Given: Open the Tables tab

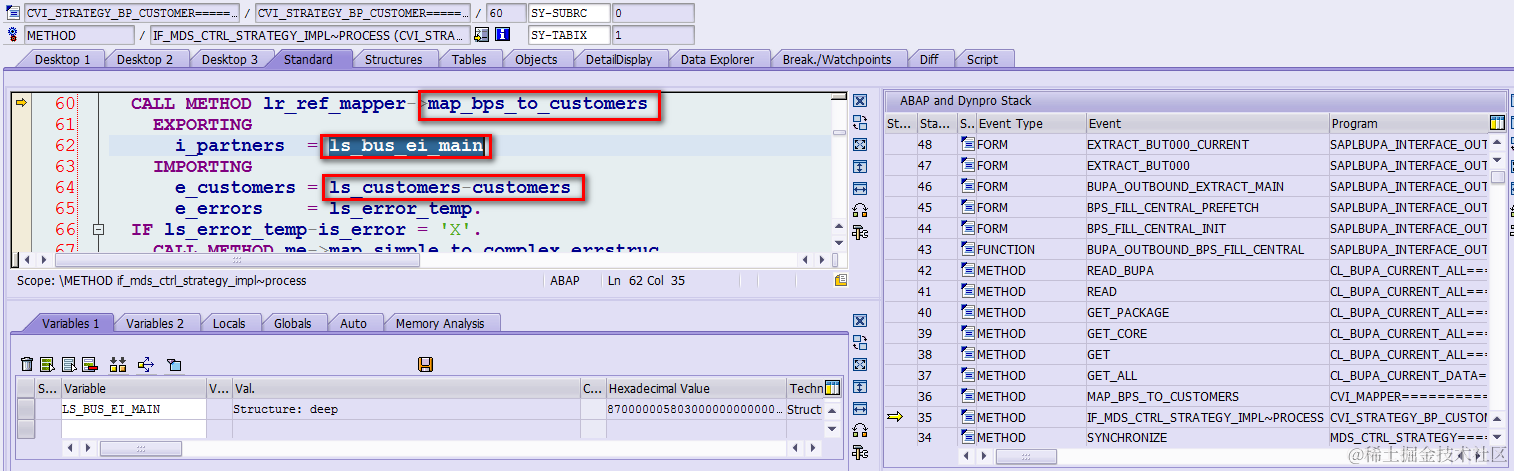Looking at the screenshot, I should 469,59.
